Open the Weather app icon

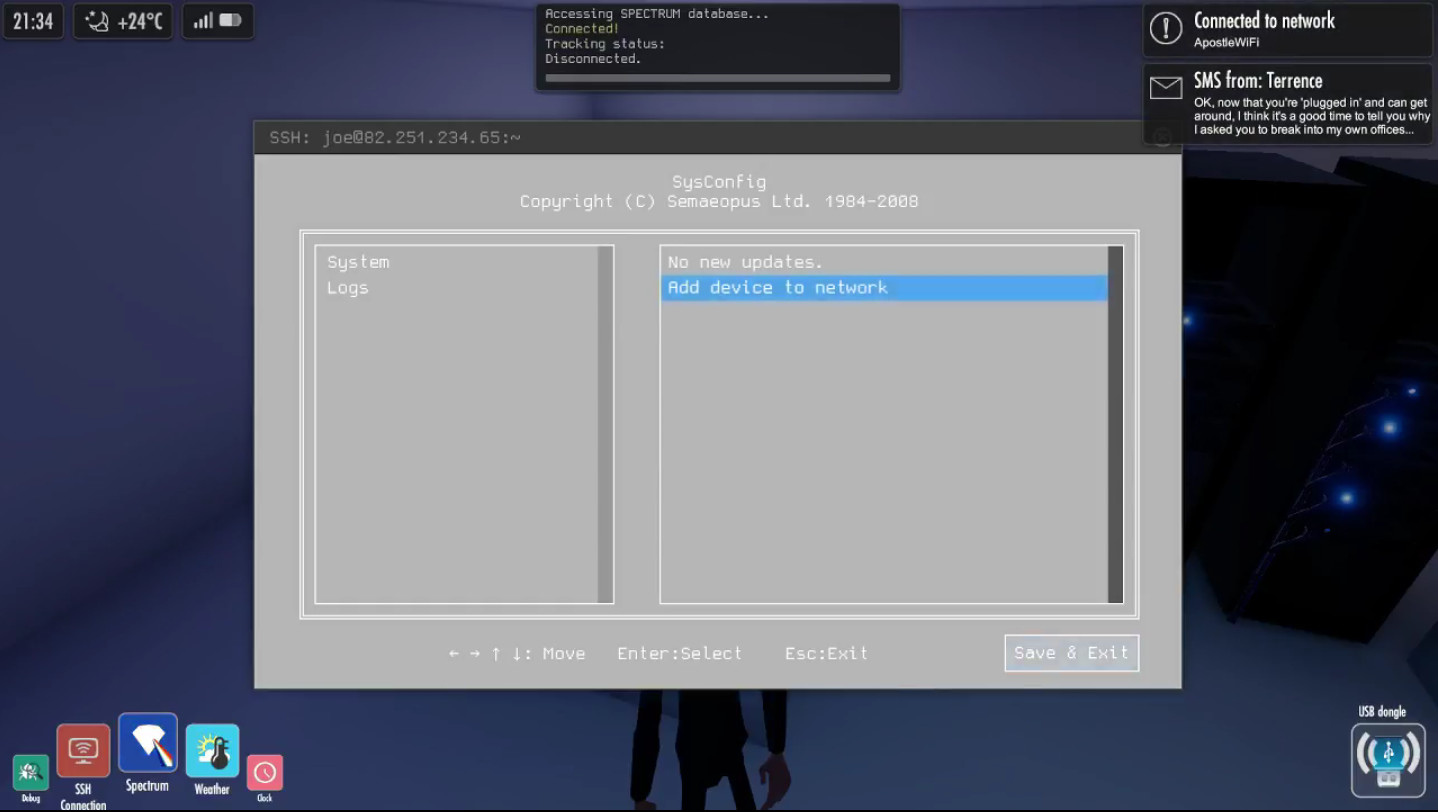[212, 751]
